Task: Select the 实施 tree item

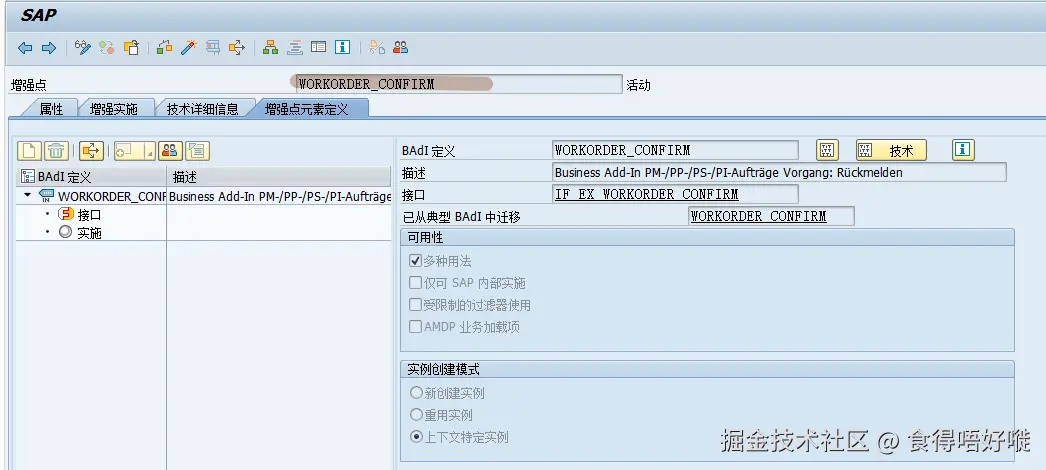Action: [89, 233]
